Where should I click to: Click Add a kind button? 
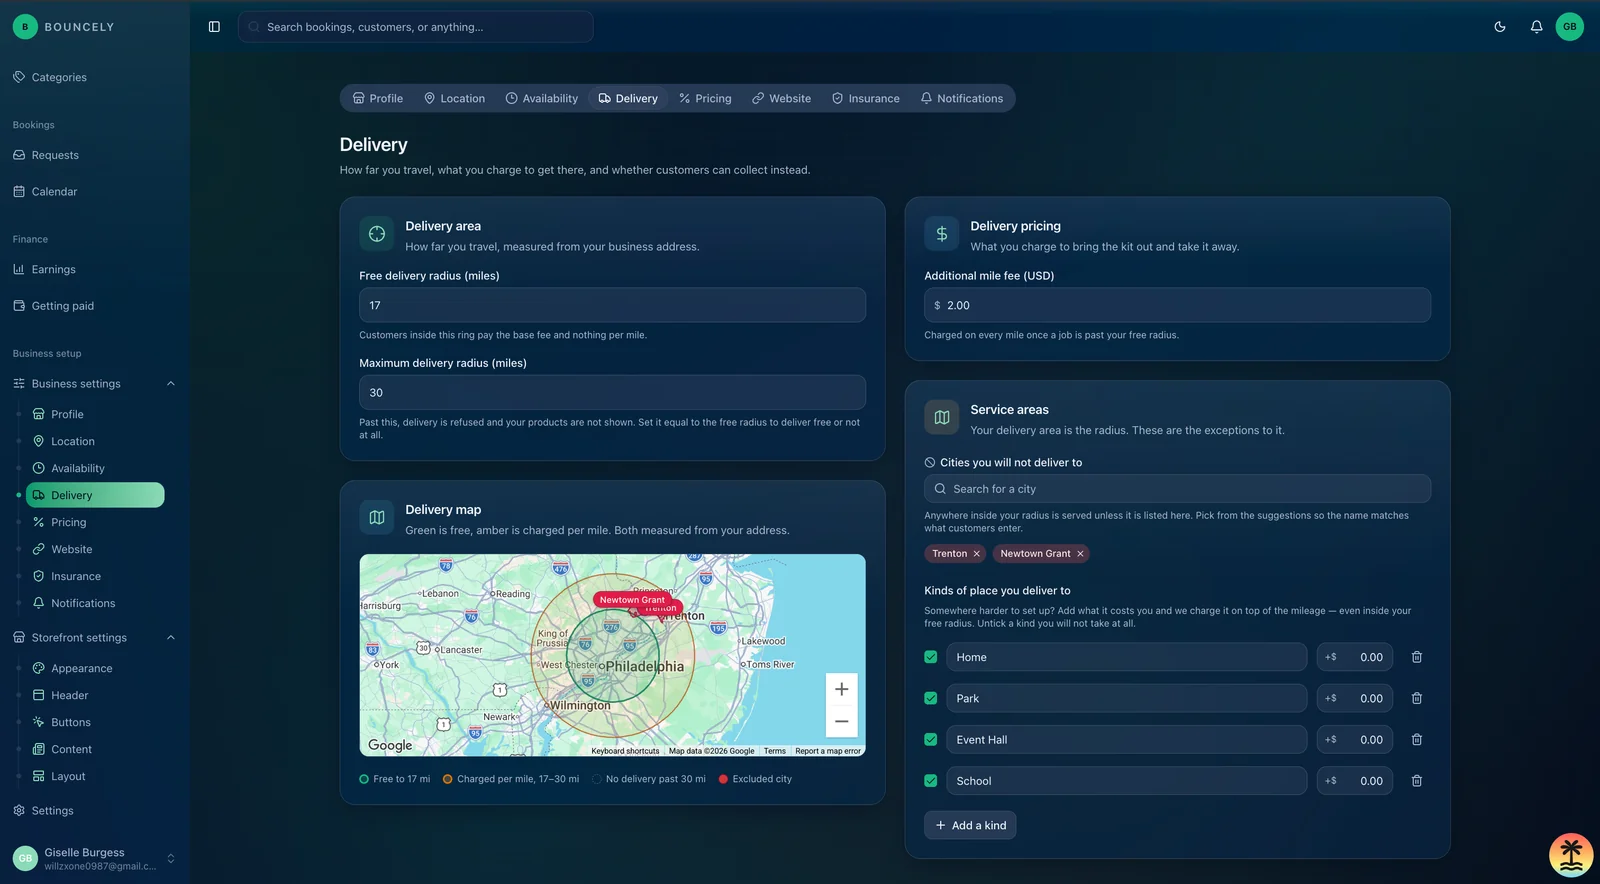click(x=970, y=825)
